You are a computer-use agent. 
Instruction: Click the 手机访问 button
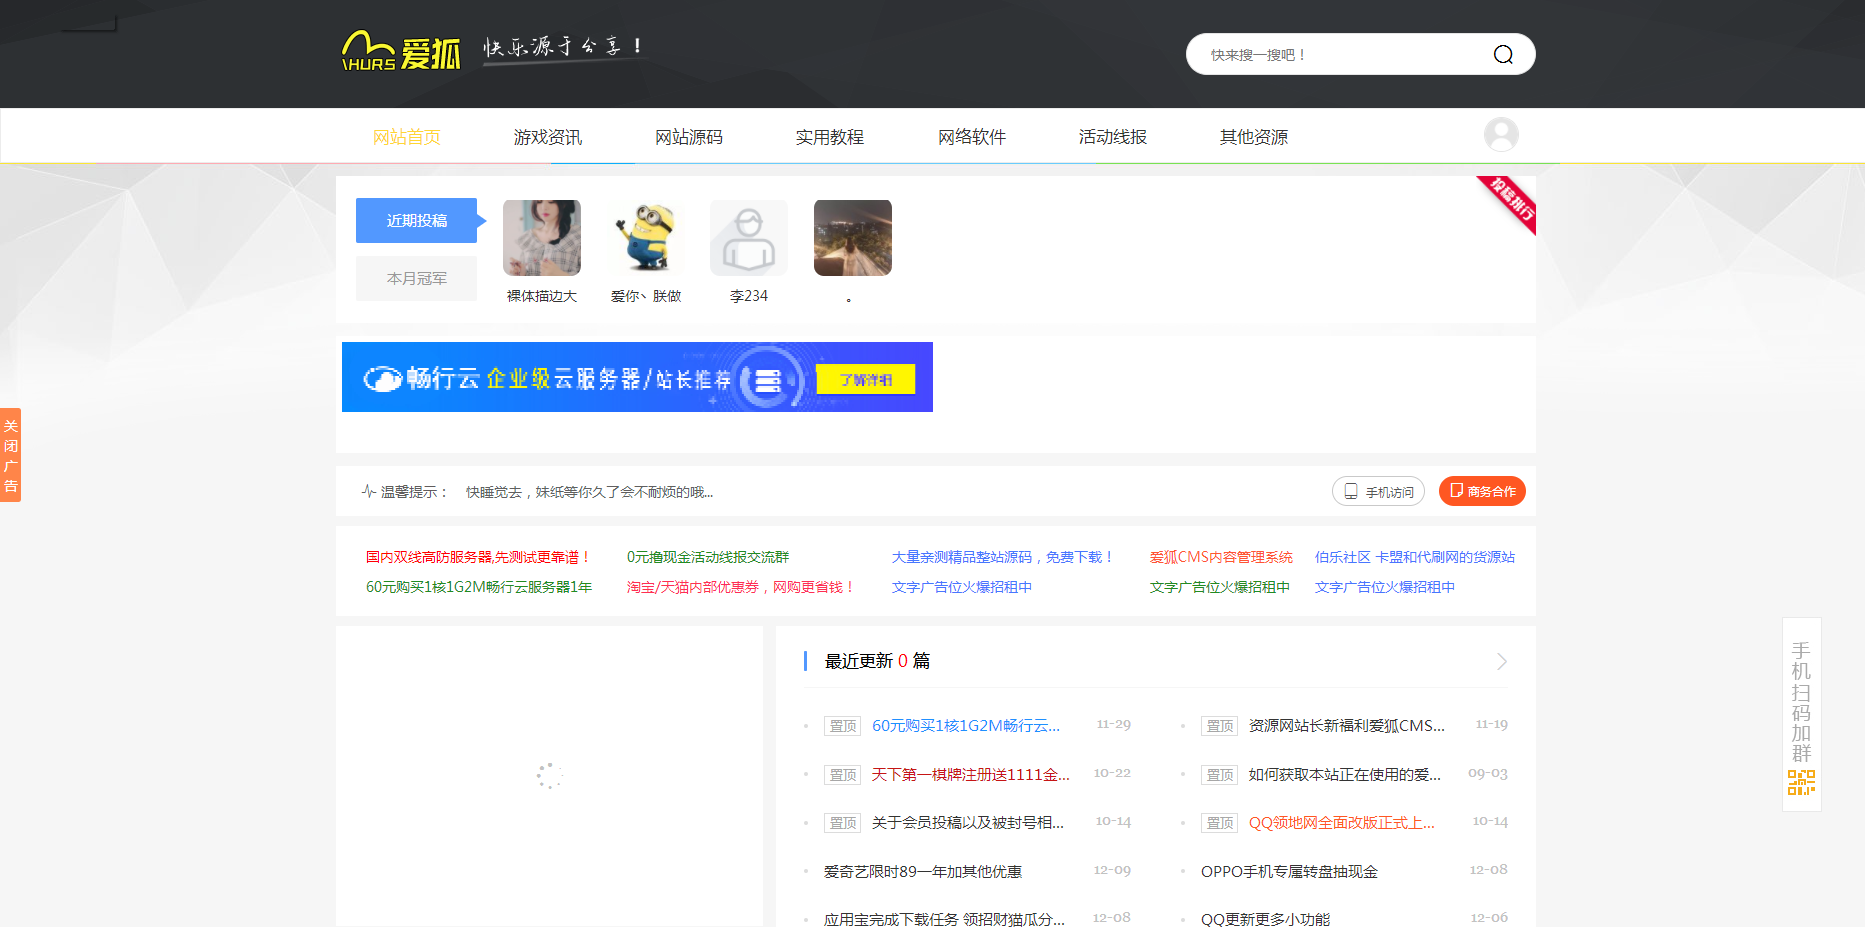1378,491
